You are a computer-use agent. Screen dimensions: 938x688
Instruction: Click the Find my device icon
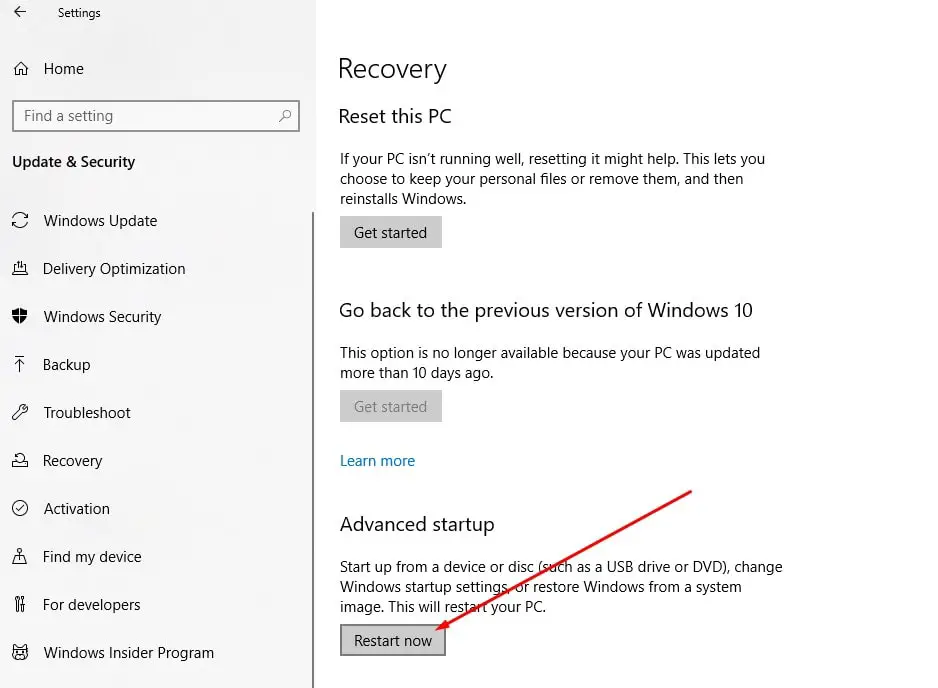[20, 557]
